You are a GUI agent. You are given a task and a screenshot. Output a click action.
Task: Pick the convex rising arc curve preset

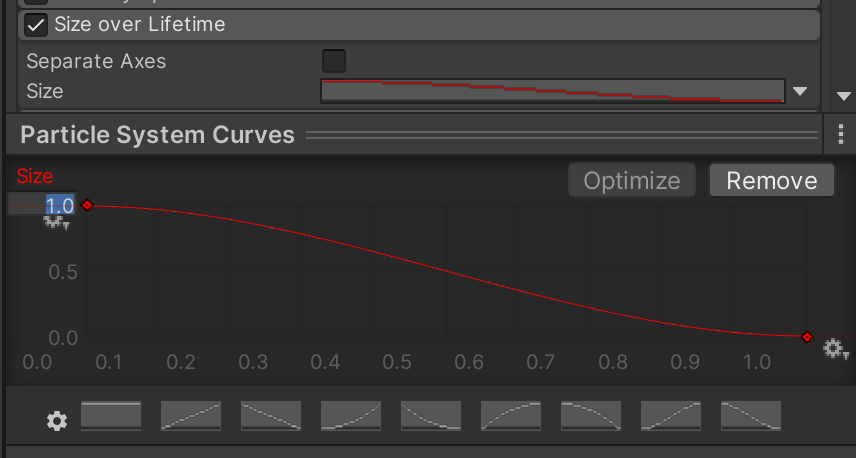pyautogui.click(x=511, y=416)
